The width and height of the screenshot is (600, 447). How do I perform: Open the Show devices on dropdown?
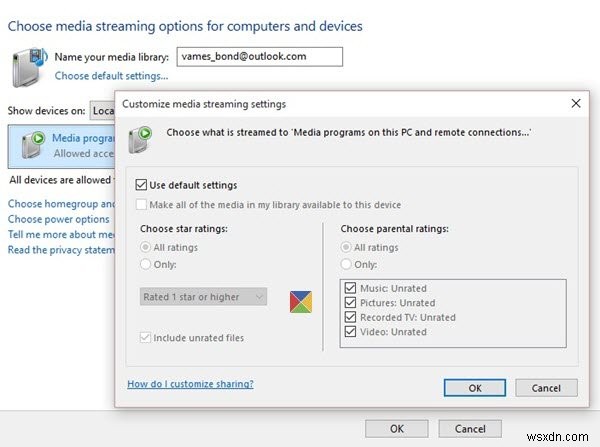coord(102,109)
